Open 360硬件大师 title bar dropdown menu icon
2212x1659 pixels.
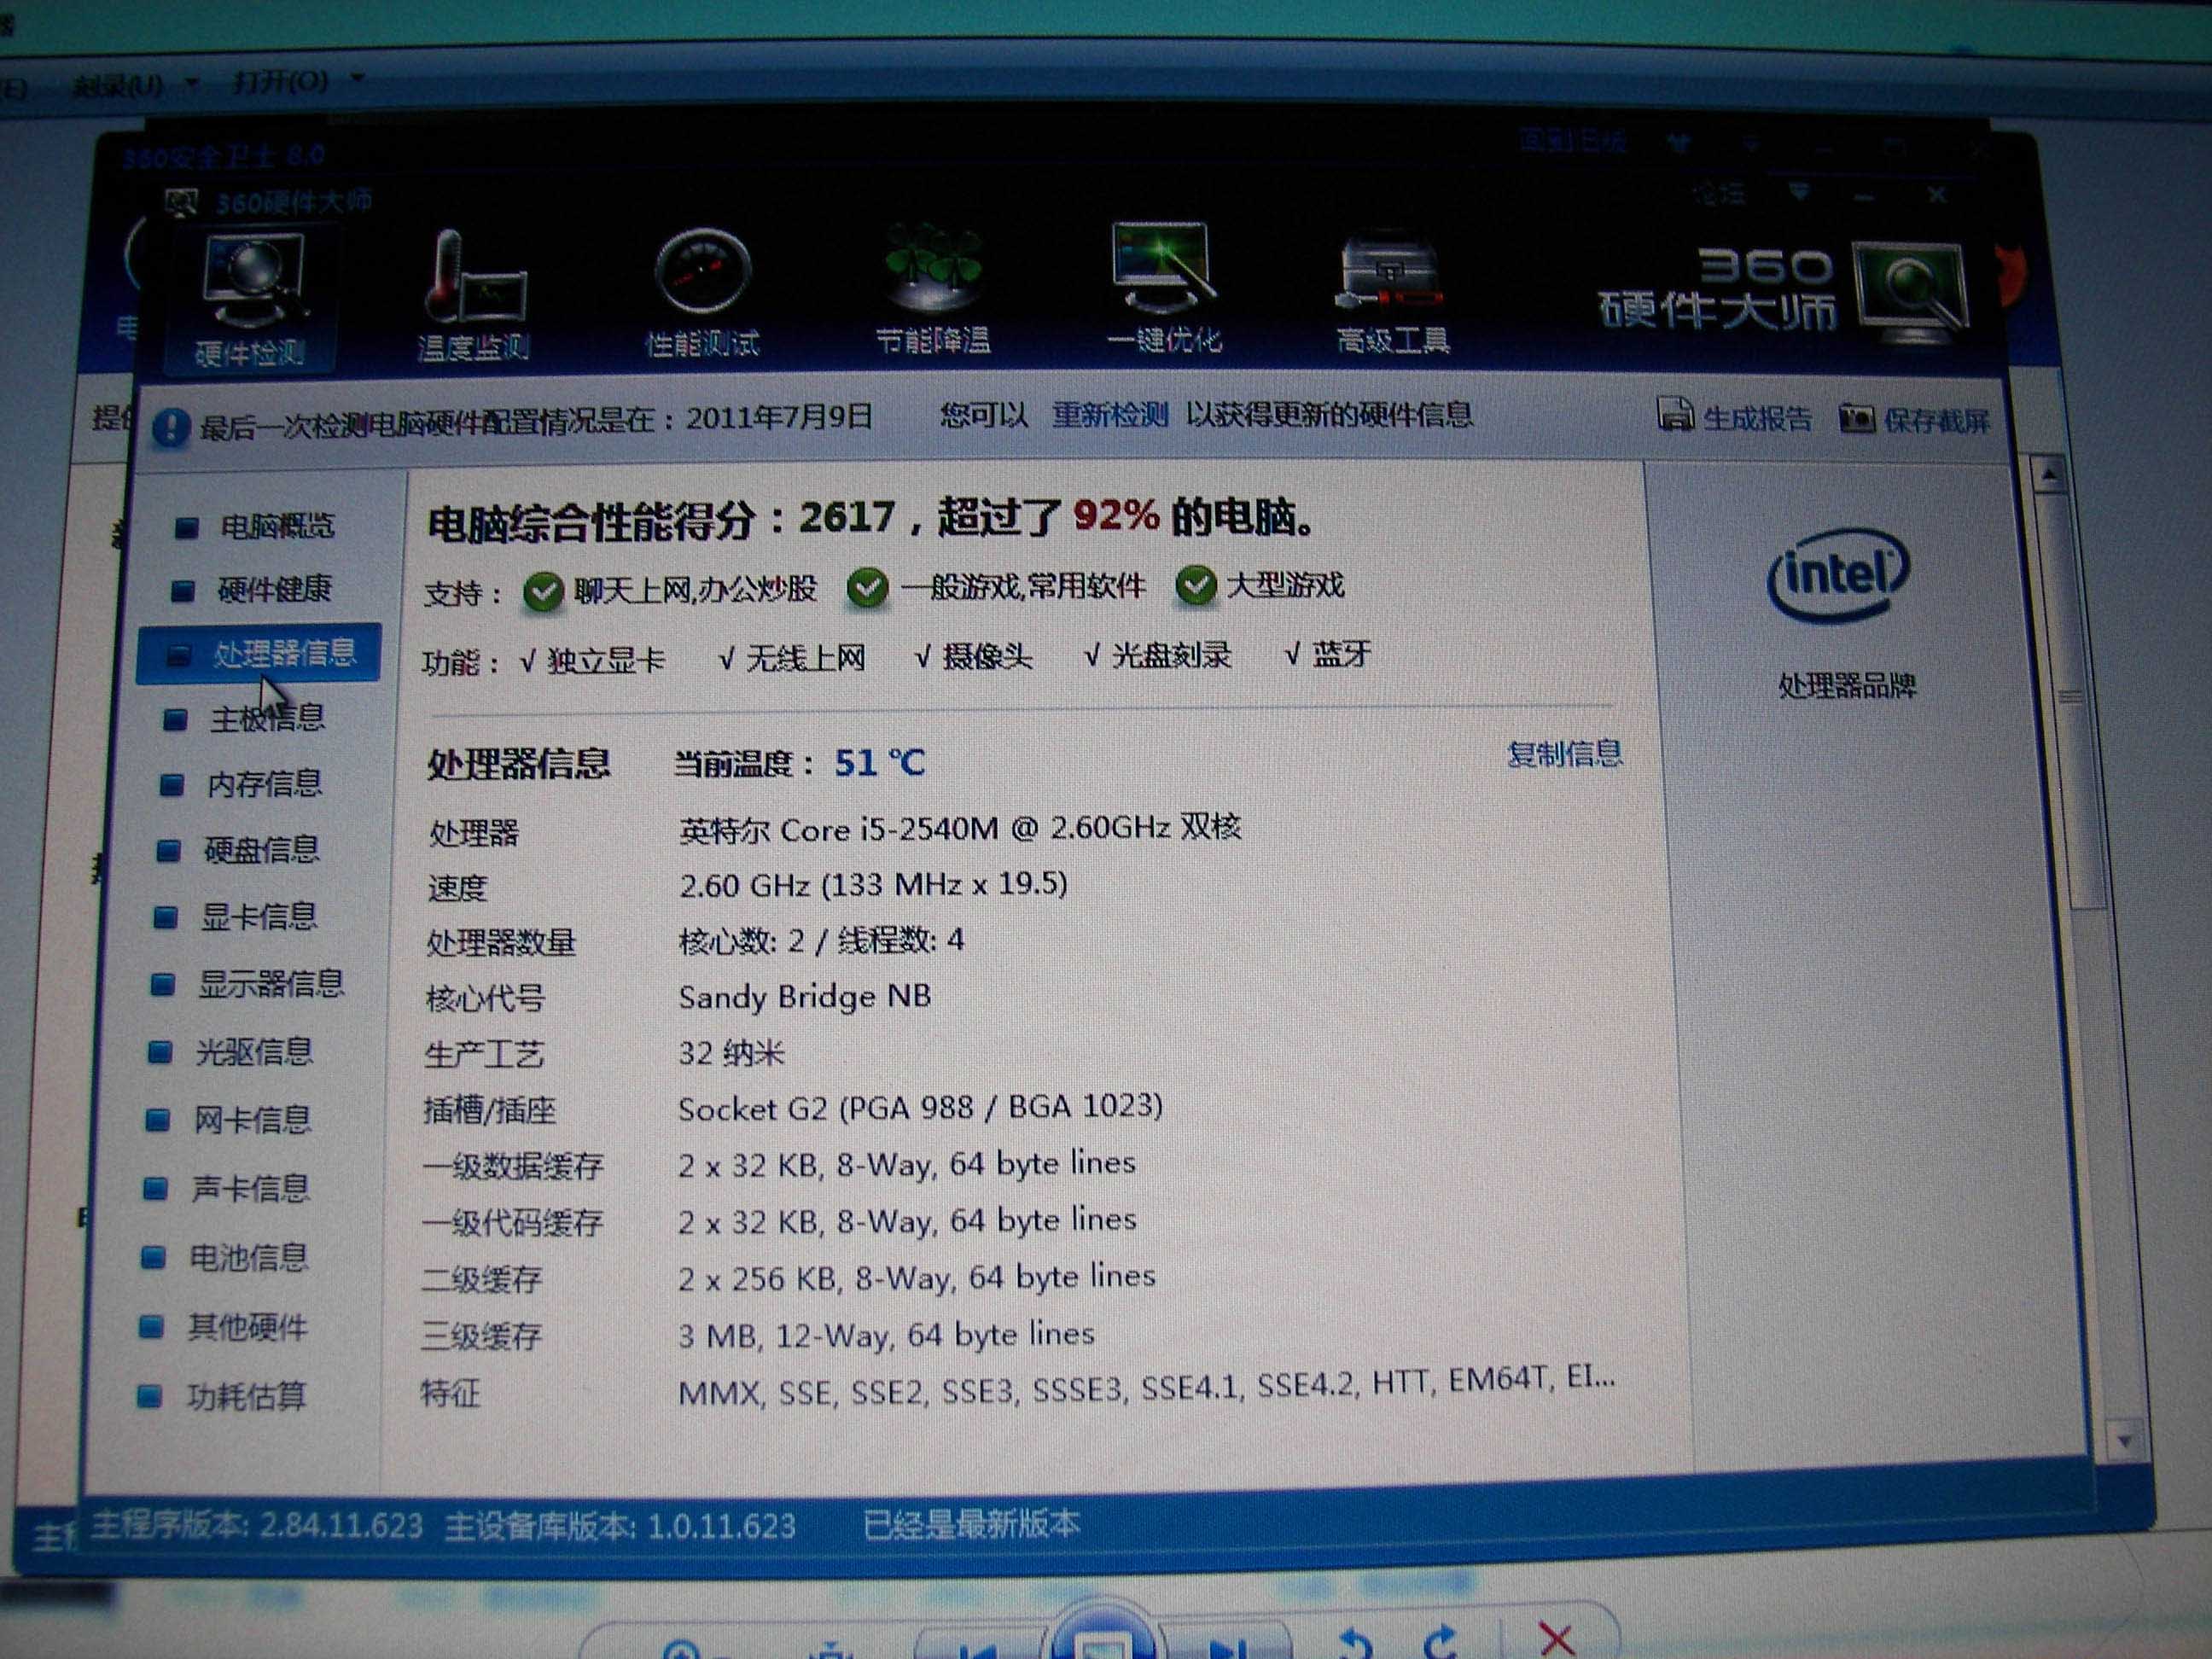click(x=1800, y=190)
